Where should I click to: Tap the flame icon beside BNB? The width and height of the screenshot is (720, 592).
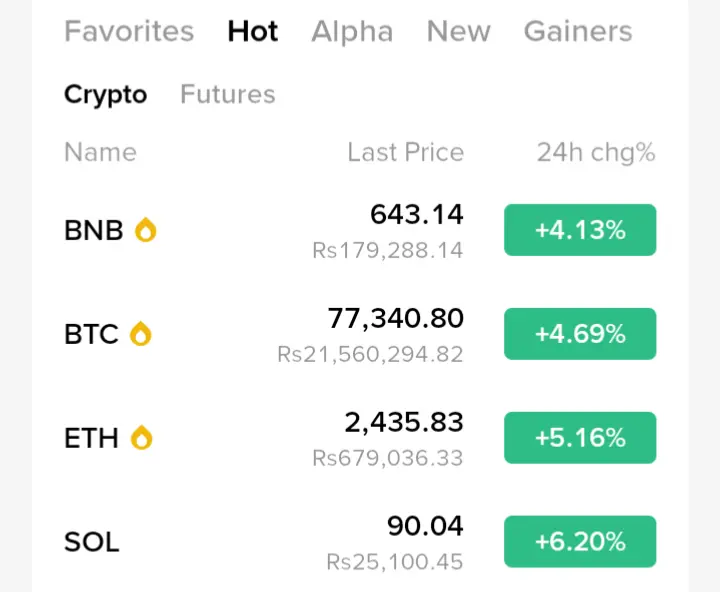(x=146, y=230)
